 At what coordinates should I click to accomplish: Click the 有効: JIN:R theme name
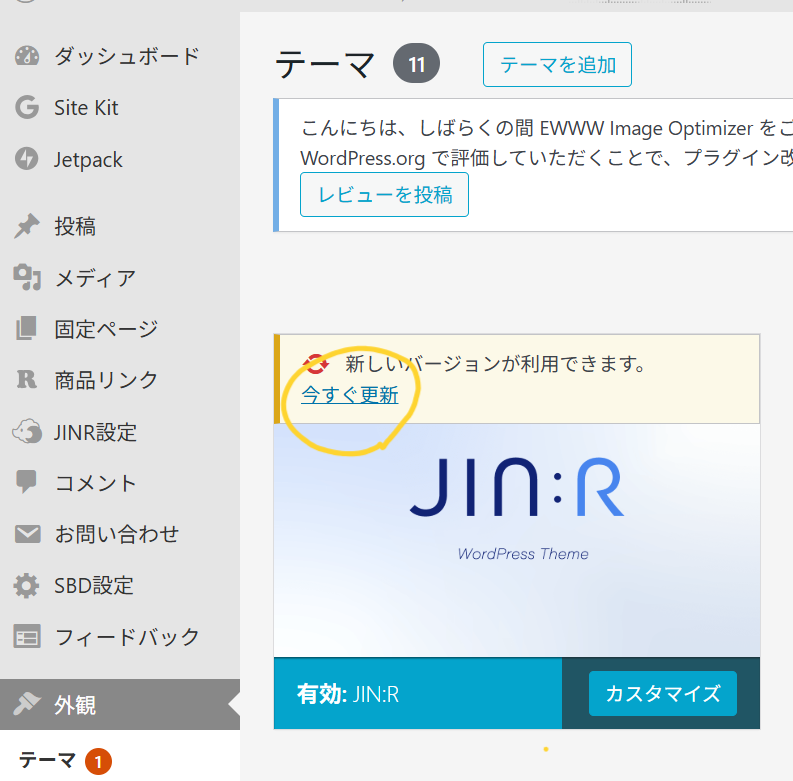pos(348,694)
